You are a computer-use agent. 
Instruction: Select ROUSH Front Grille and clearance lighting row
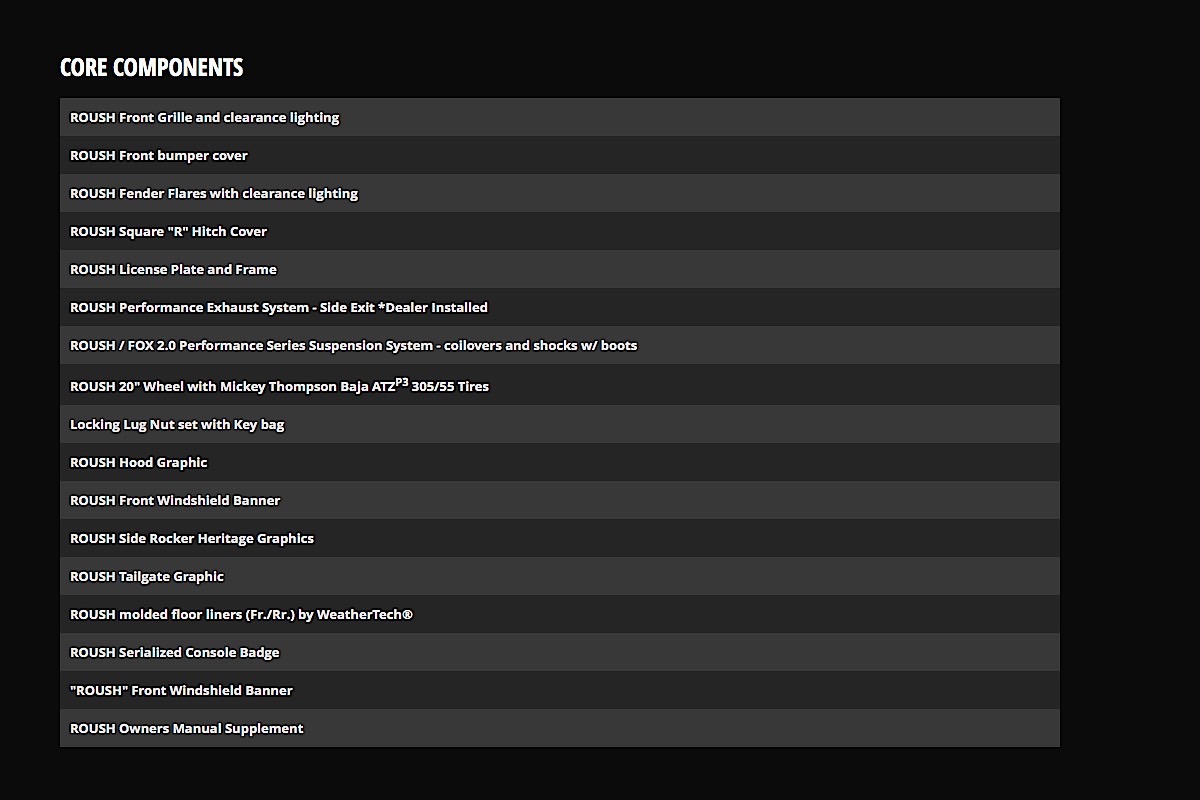pyautogui.click(x=560, y=117)
